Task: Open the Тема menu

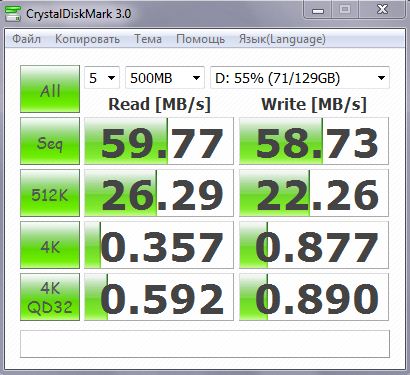Action: pos(148,39)
